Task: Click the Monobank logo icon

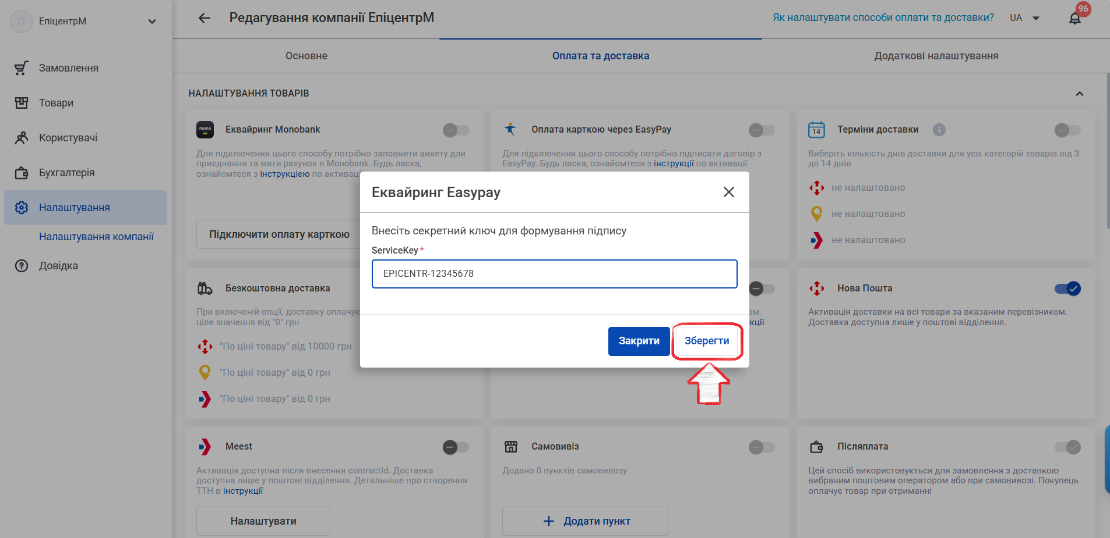Action: 205,130
